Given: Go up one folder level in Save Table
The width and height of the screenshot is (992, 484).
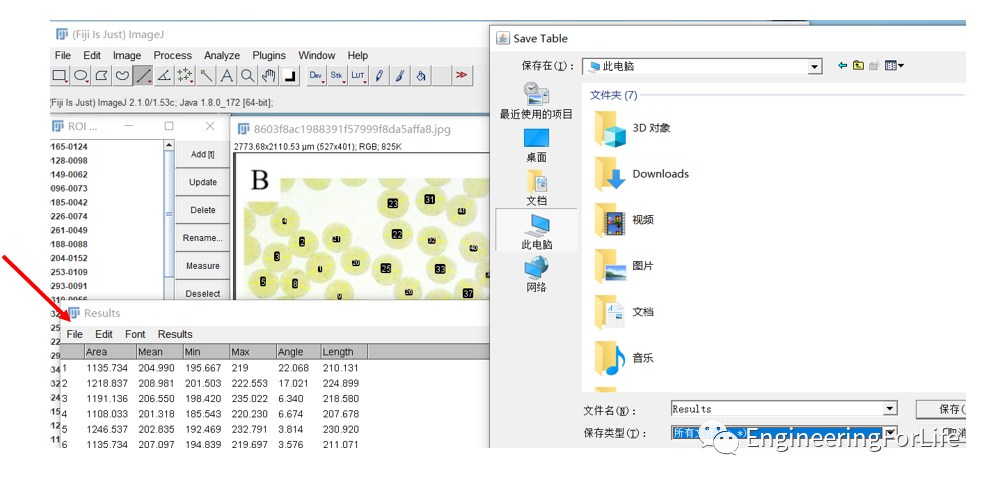Looking at the screenshot, I should click(859, 65).
